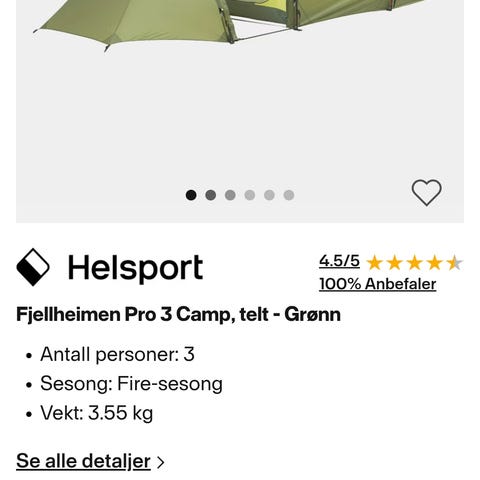Viewport: 480px width, 480px height.
Task: Go to the second carousel image dot
Action: coord(211,195)
